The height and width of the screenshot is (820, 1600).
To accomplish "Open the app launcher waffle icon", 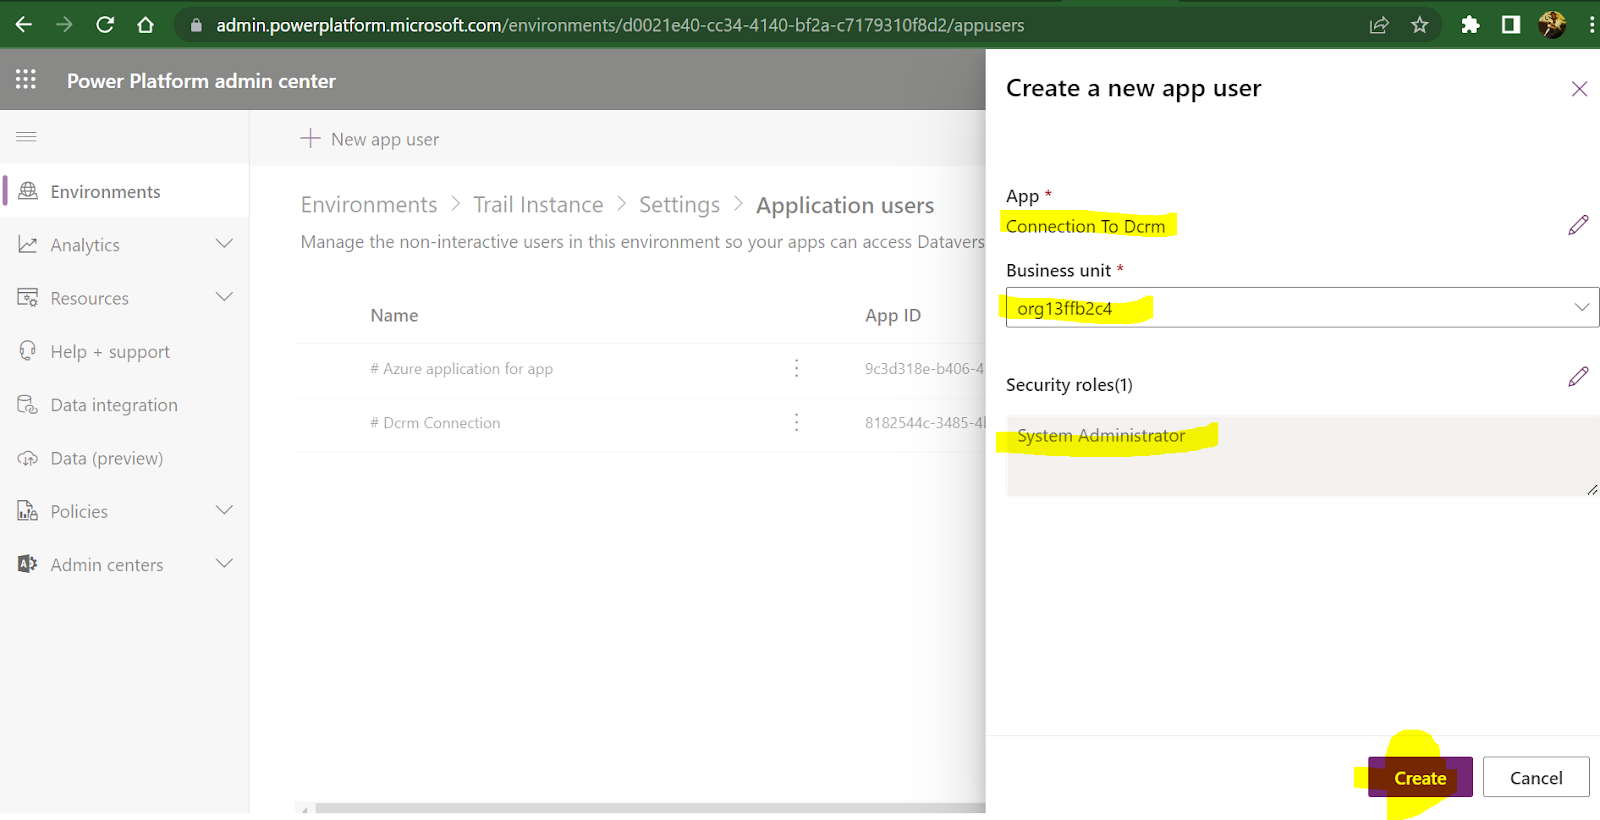I will click(26, 80).
